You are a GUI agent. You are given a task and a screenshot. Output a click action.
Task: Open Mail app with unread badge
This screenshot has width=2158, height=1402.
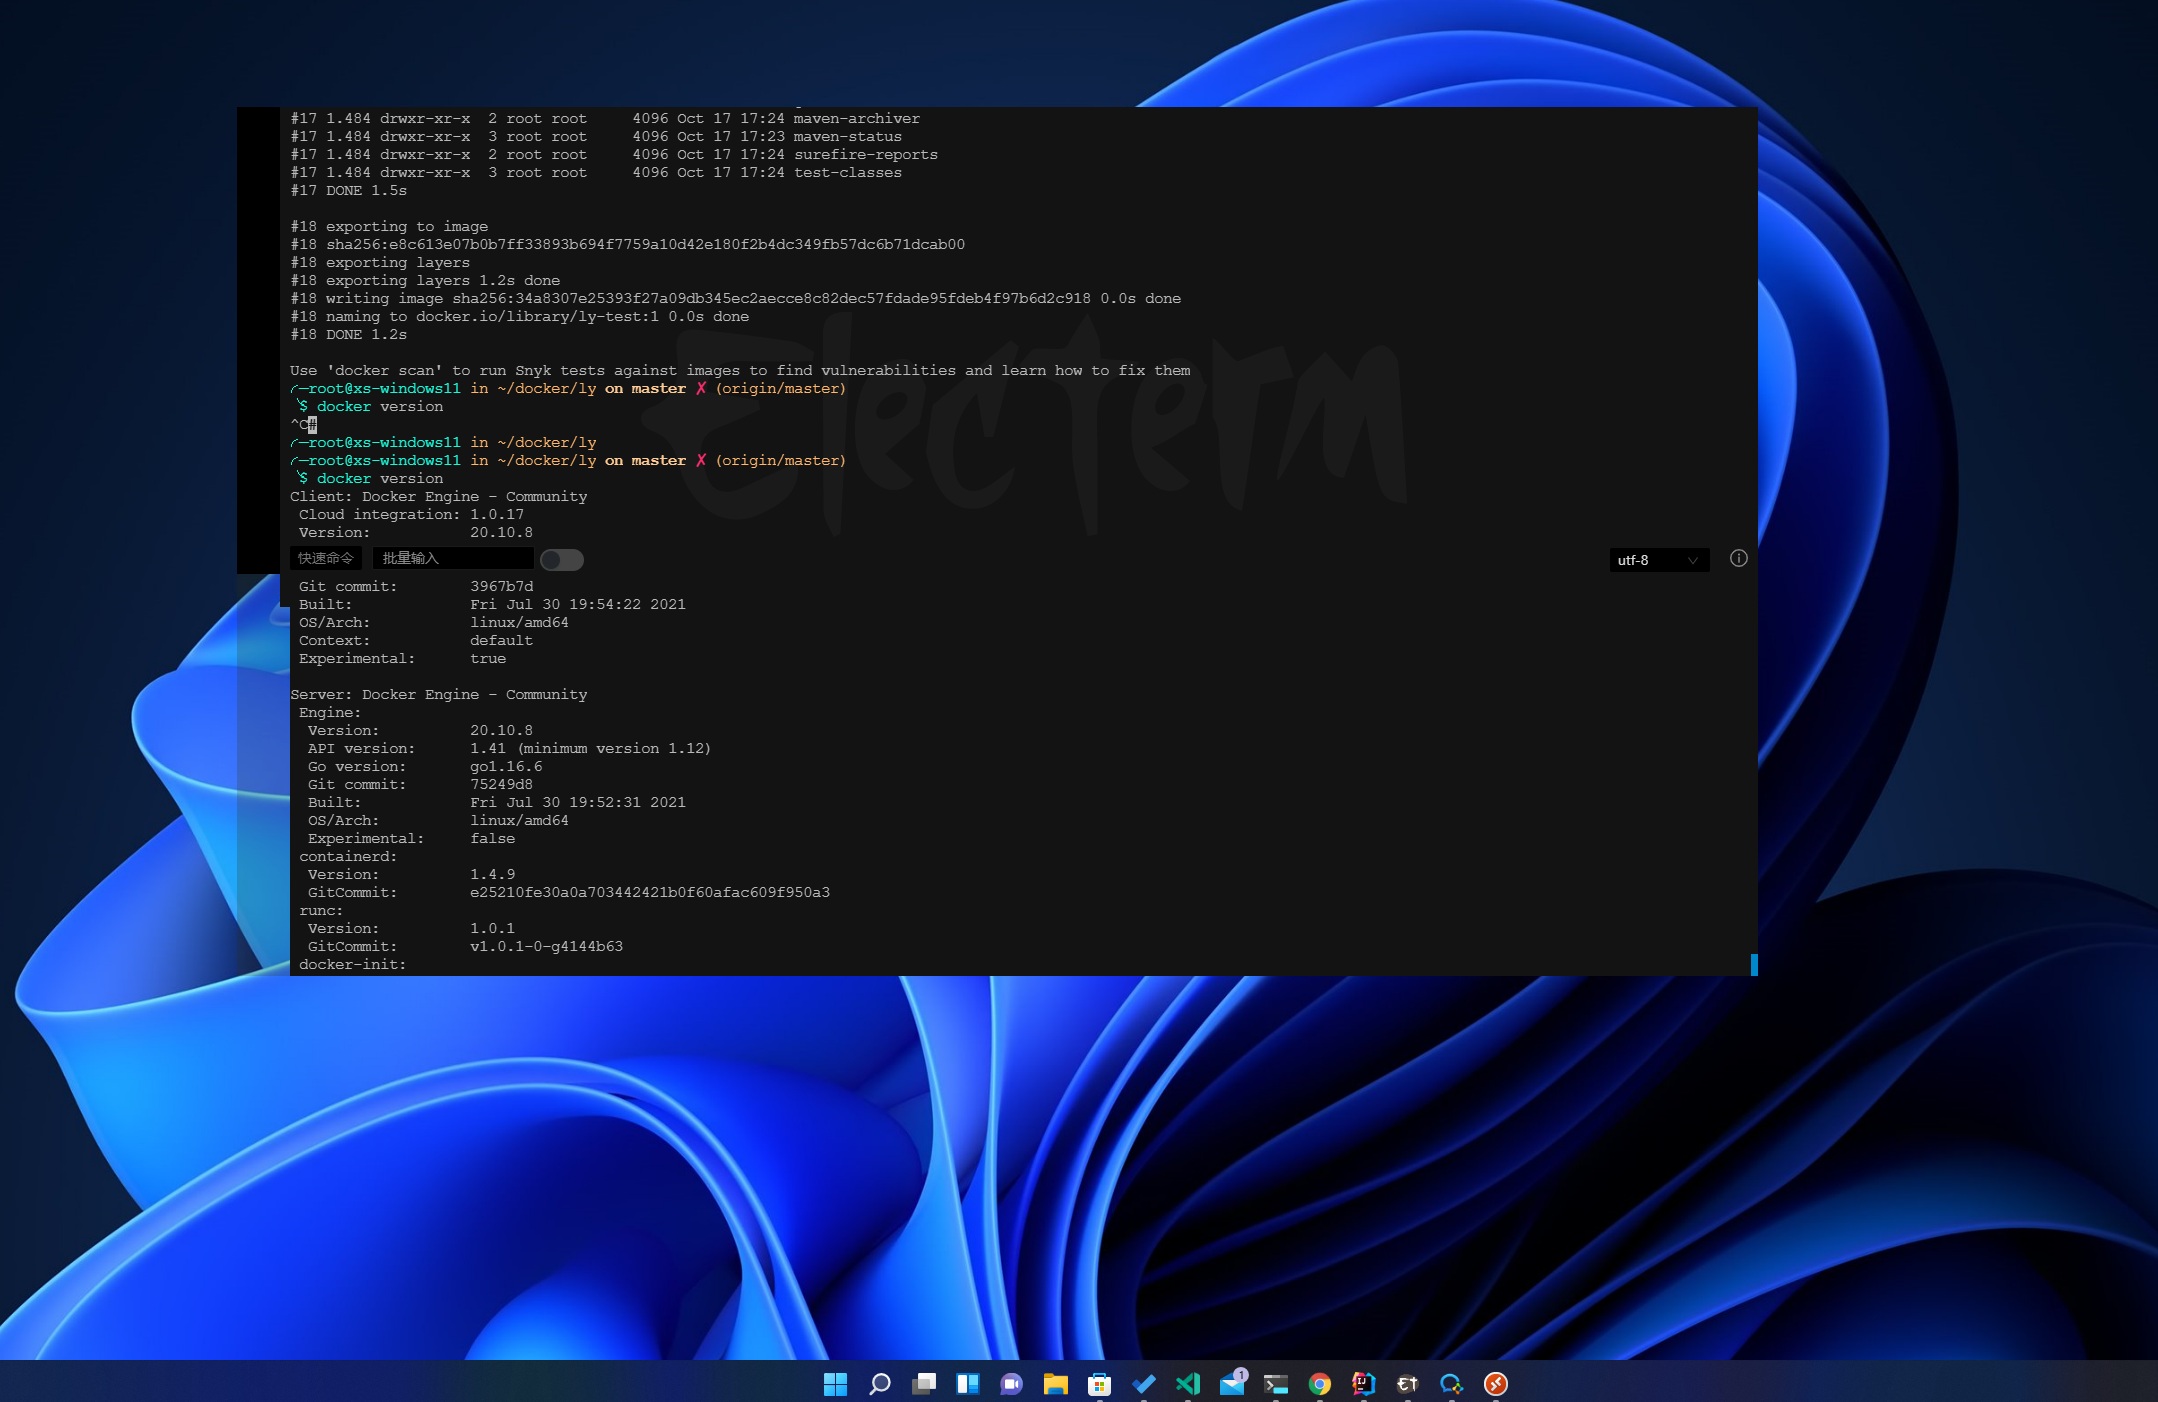(x=1232, y=1384)
